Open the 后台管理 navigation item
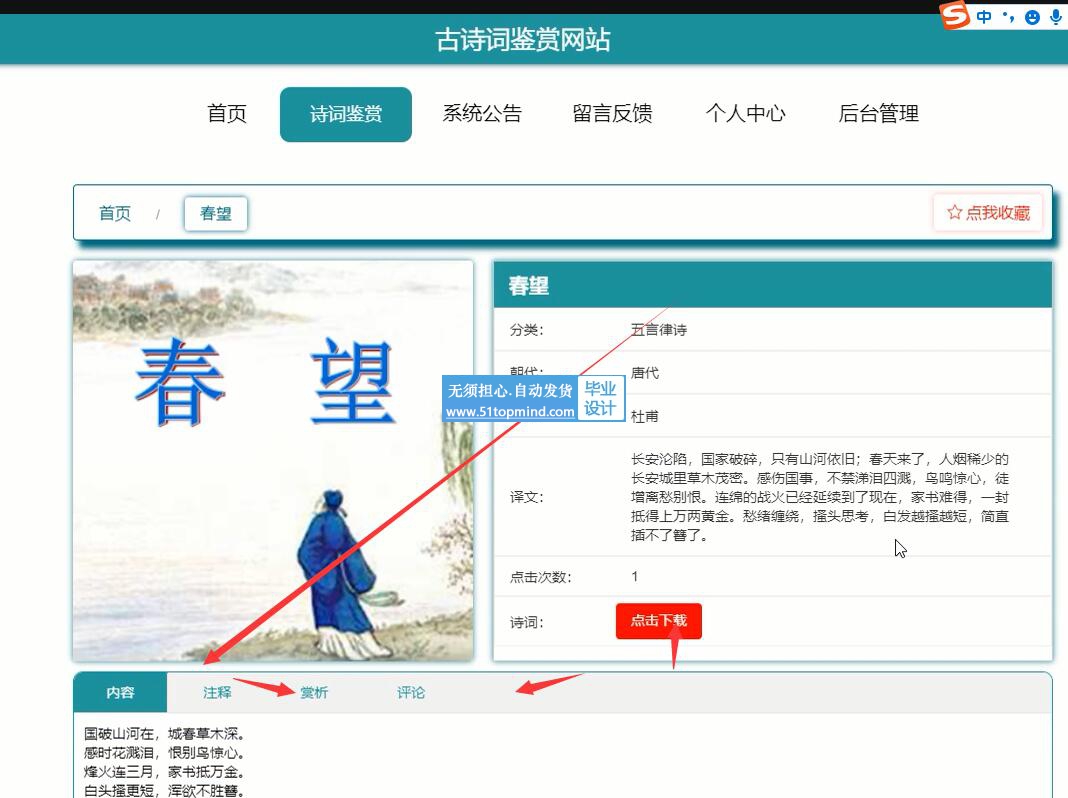 click(x=879, y=114)
